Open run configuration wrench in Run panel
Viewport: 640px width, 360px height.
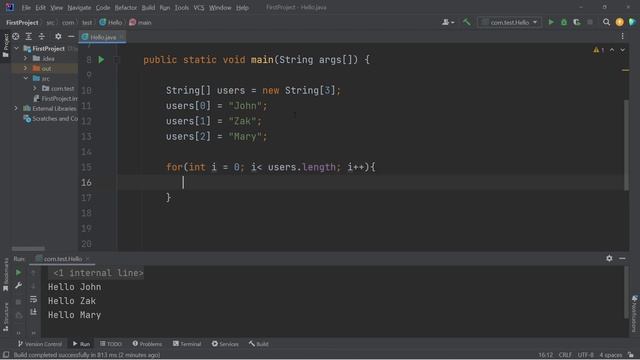[18, 286]
